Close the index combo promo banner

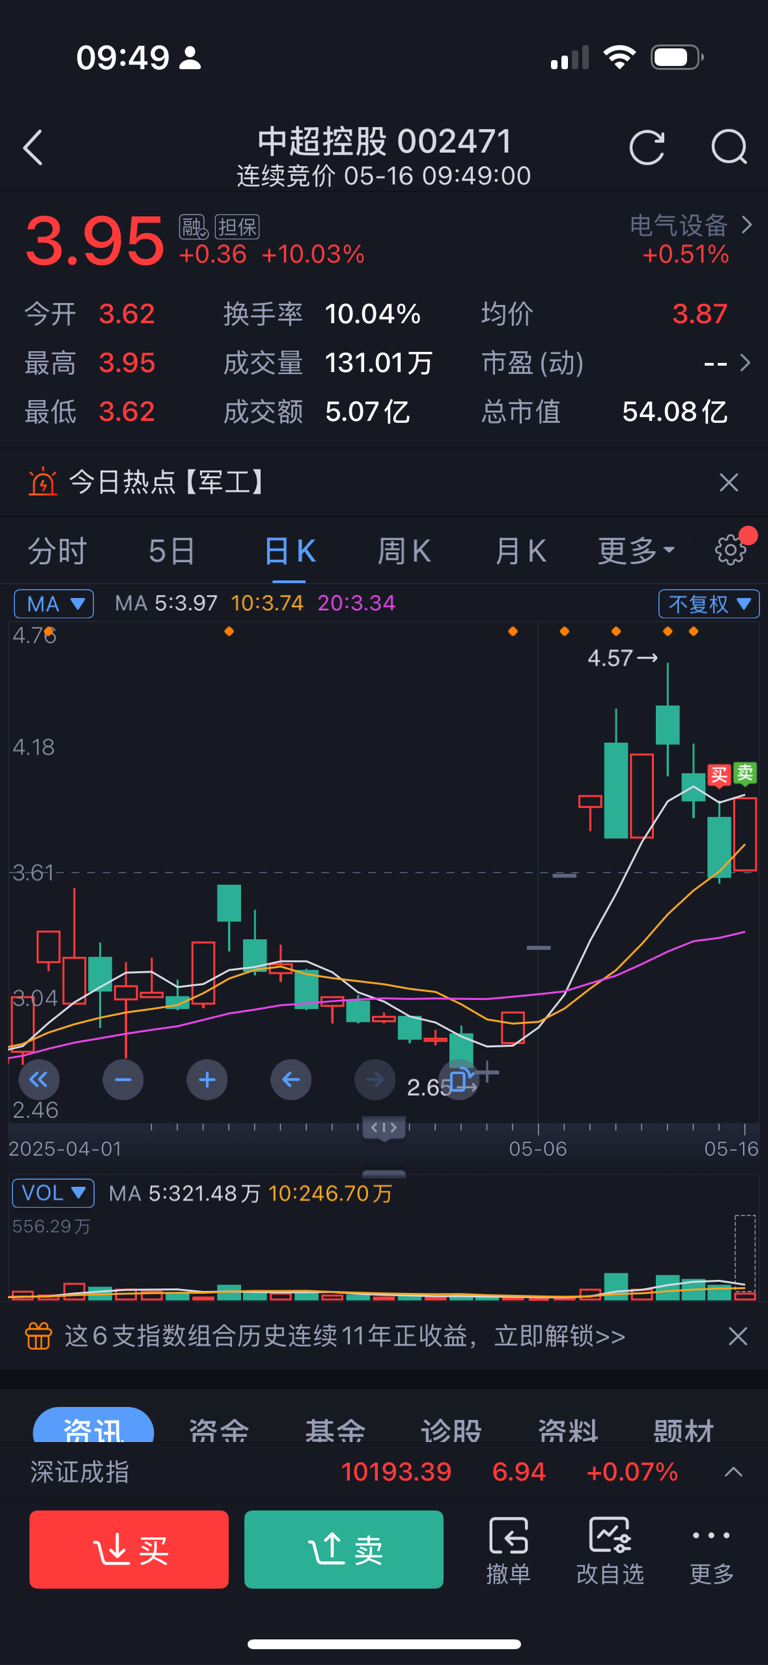[x=738, y=1336]
